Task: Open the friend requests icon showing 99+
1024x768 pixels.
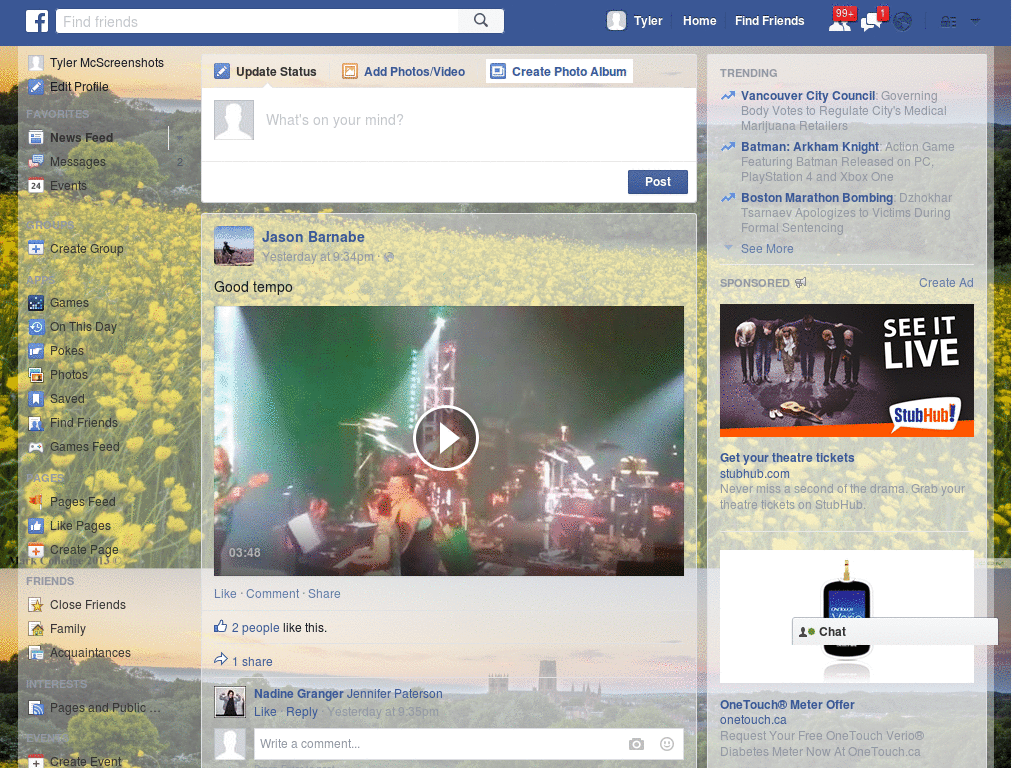Action: (840, 20)
